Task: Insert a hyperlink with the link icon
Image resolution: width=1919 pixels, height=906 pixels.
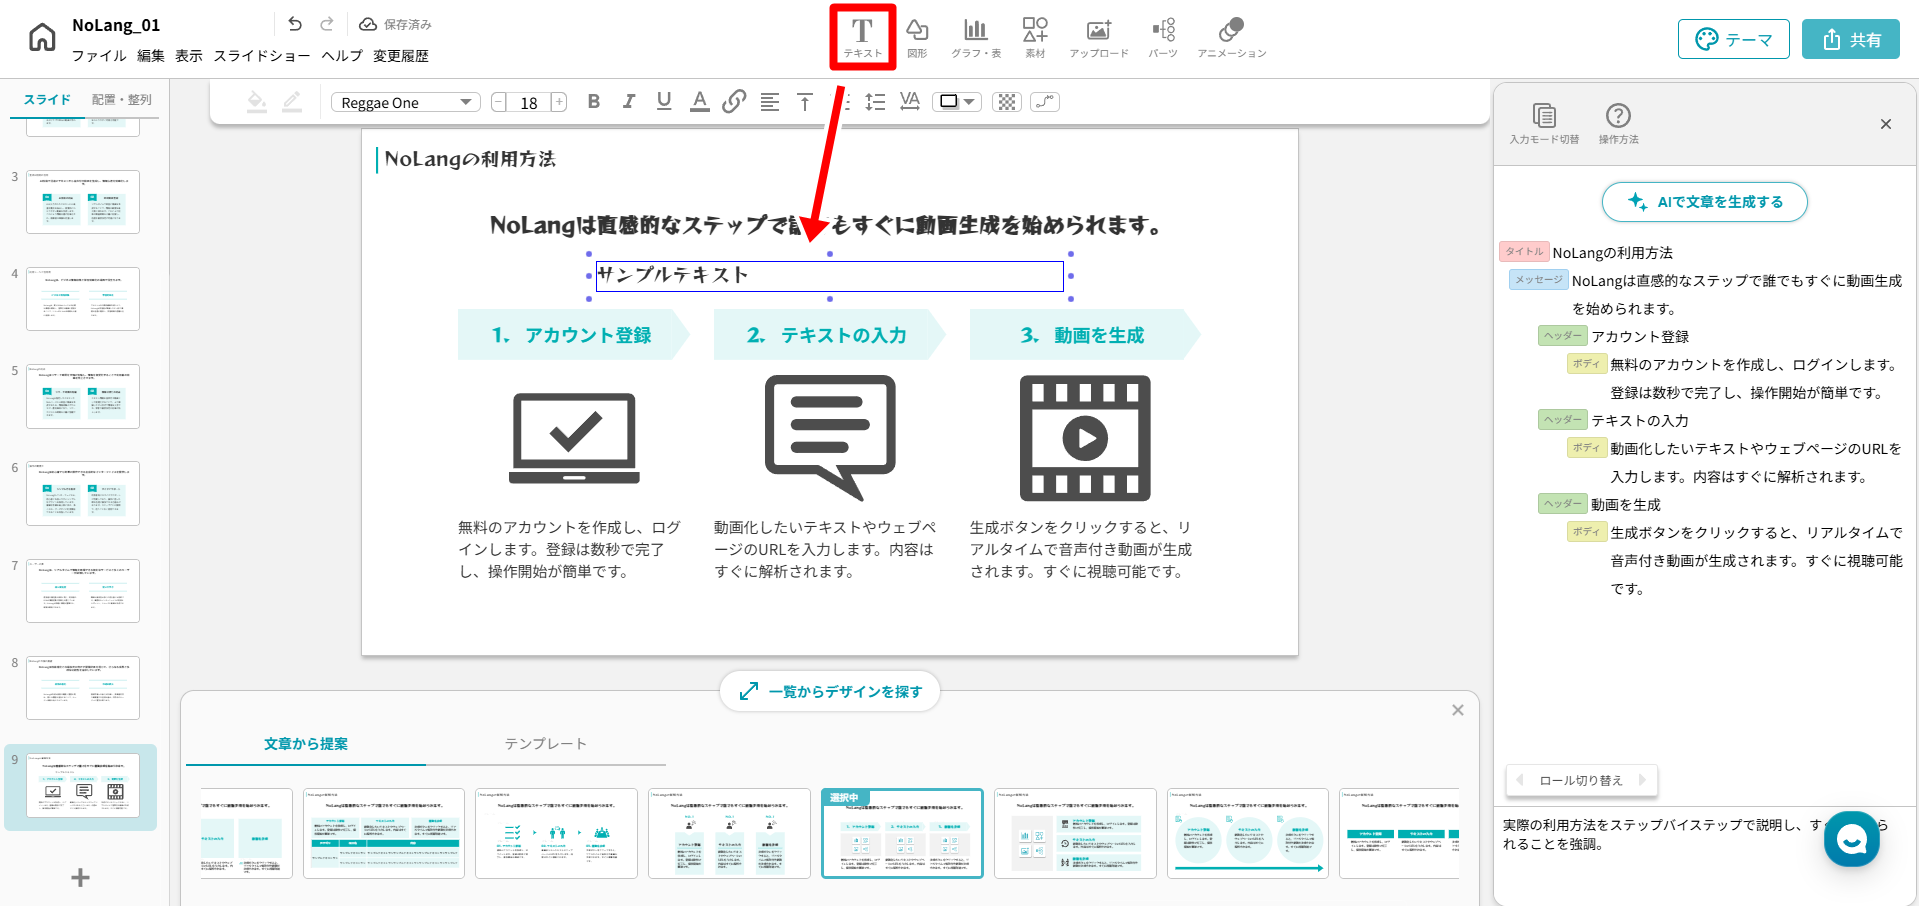Action: (734, 101)
